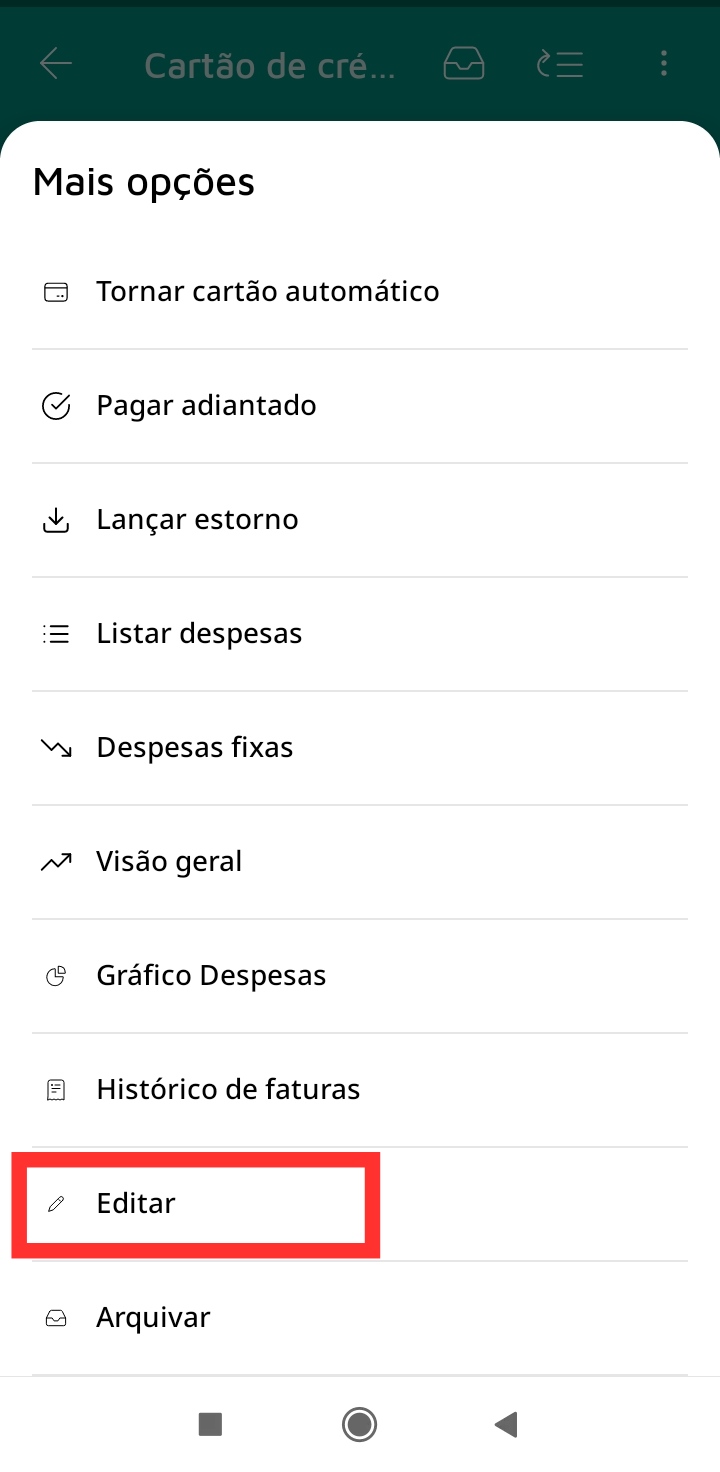Viewport: 720px width, 1472px height.
Task: Tap the card icon beside Tornar cartão automático
Action: click(x=56, y=292)
